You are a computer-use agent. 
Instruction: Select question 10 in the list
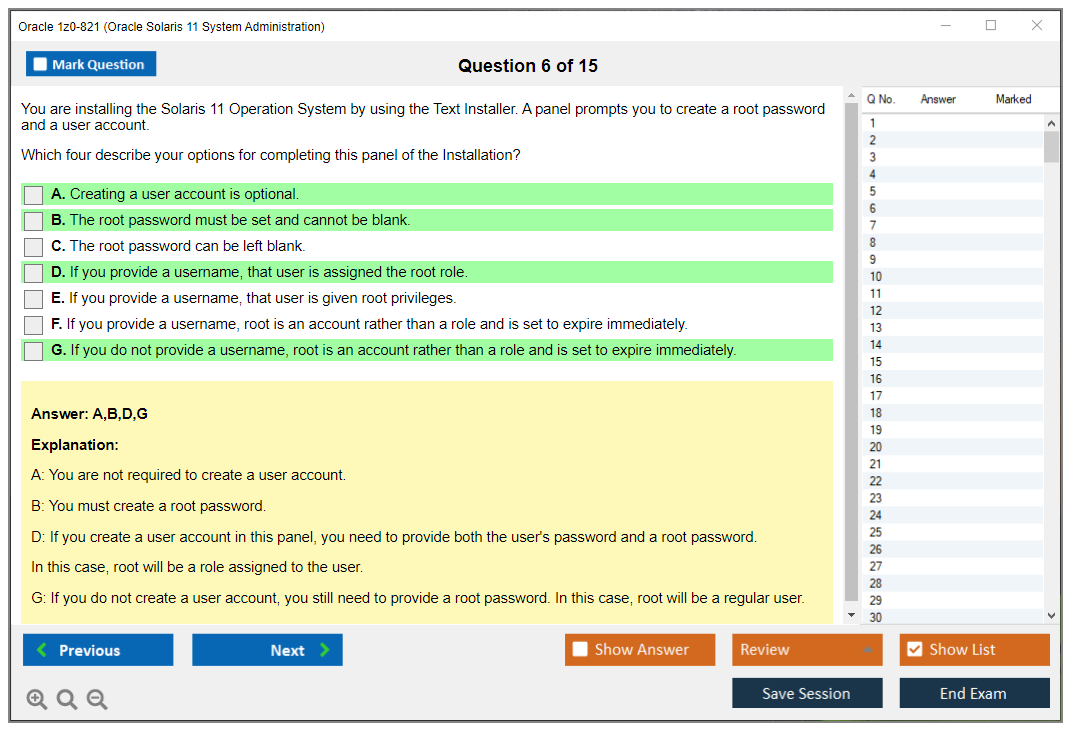click(876, 277)
